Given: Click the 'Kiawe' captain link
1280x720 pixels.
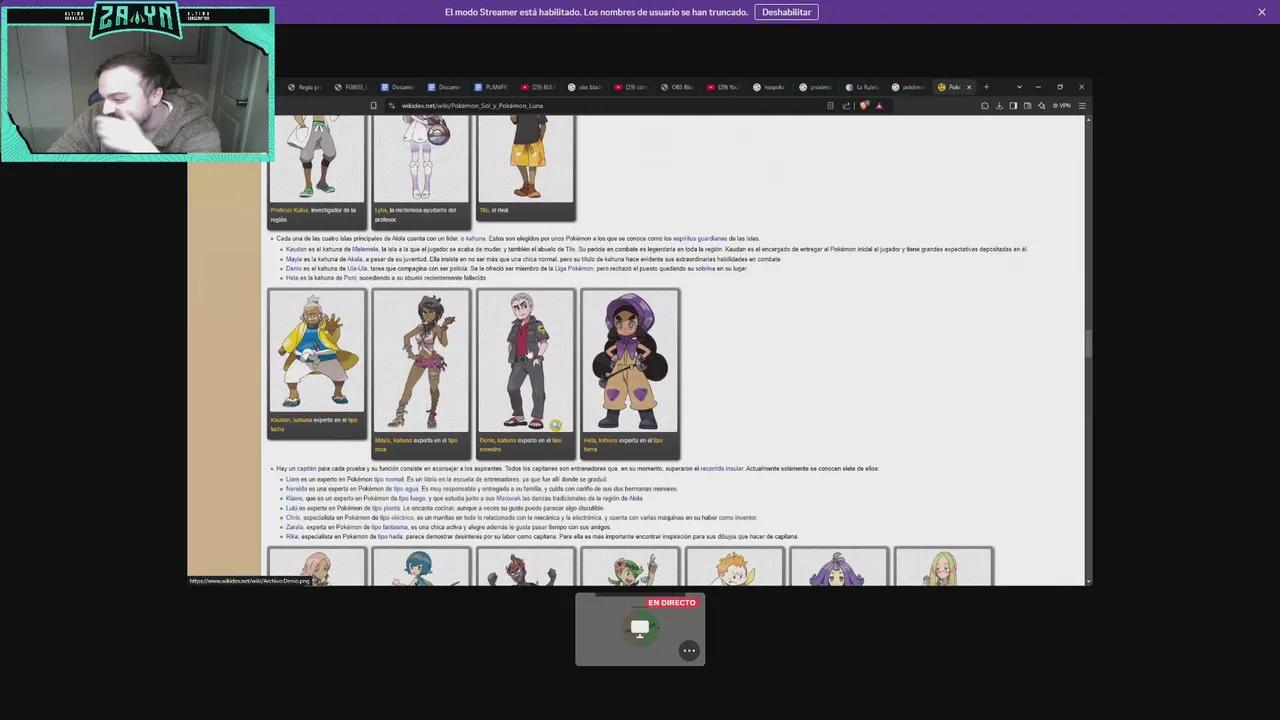Looking at the screenshot, I should [x=294, y=498].
